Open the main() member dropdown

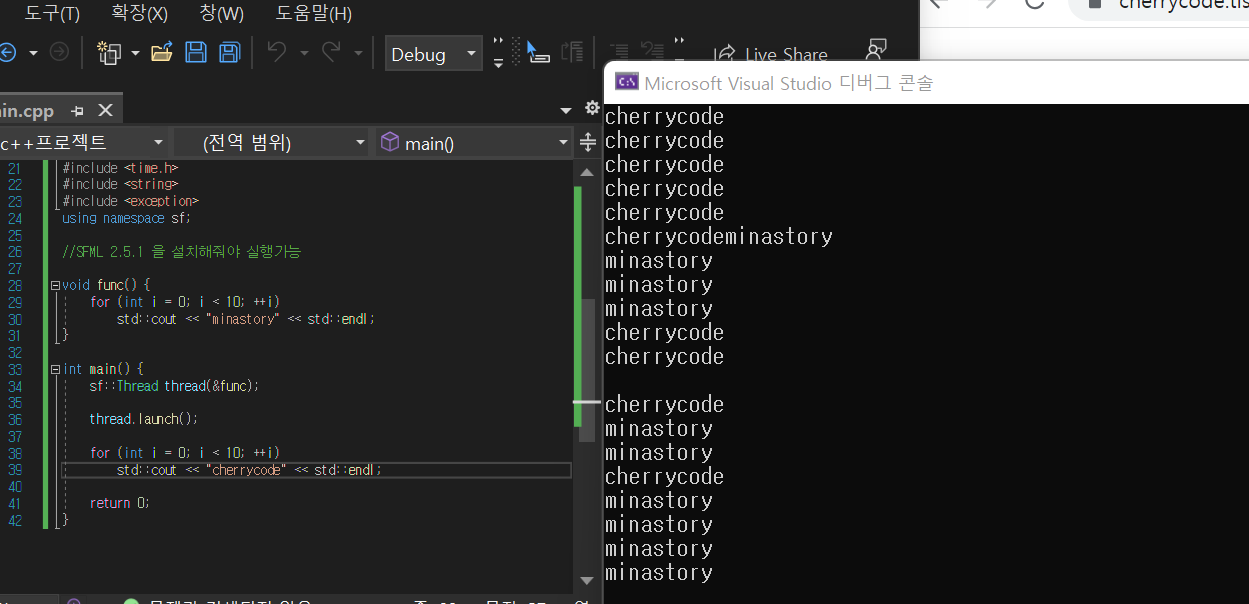475,143
